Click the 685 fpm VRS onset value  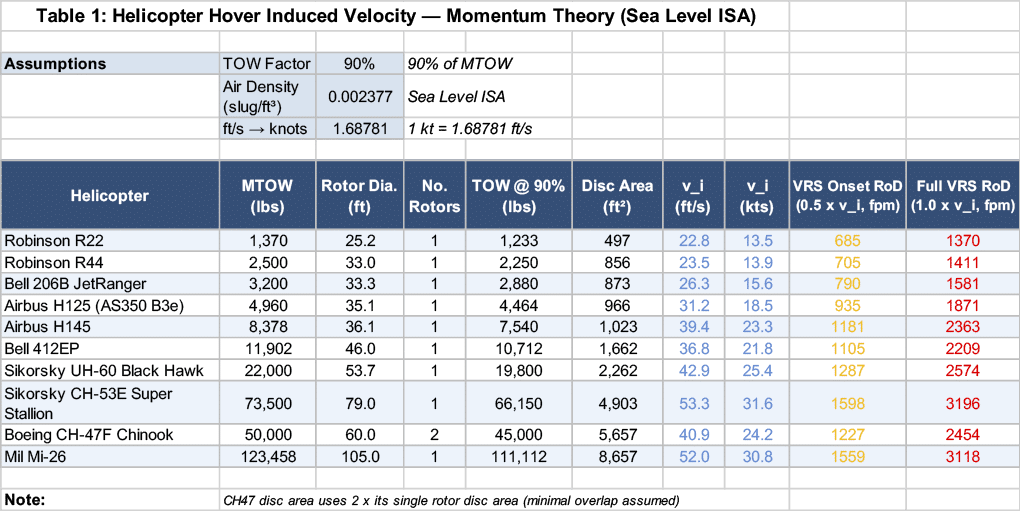(848, 240)
